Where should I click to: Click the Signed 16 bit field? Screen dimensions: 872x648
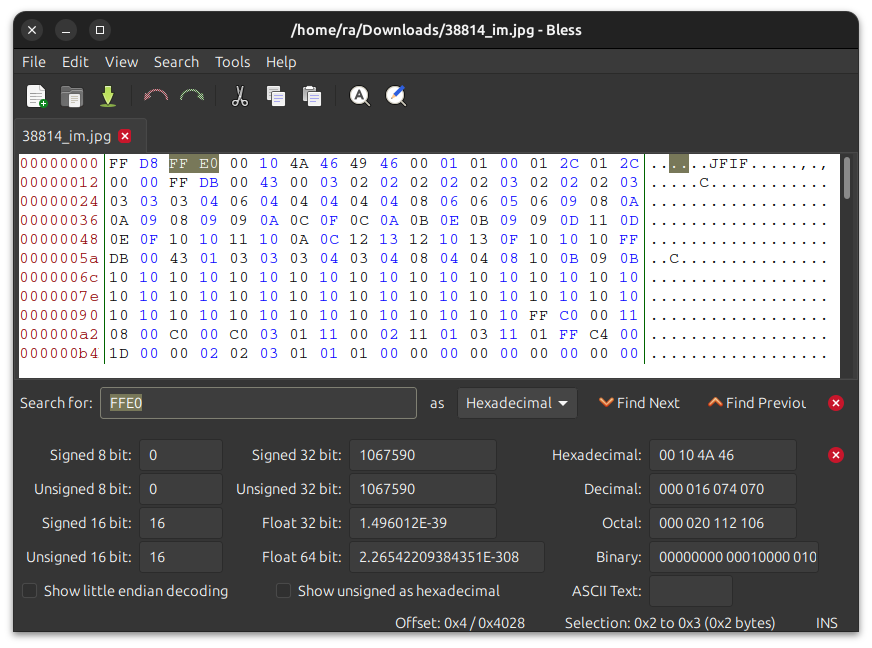coord(181,523)
